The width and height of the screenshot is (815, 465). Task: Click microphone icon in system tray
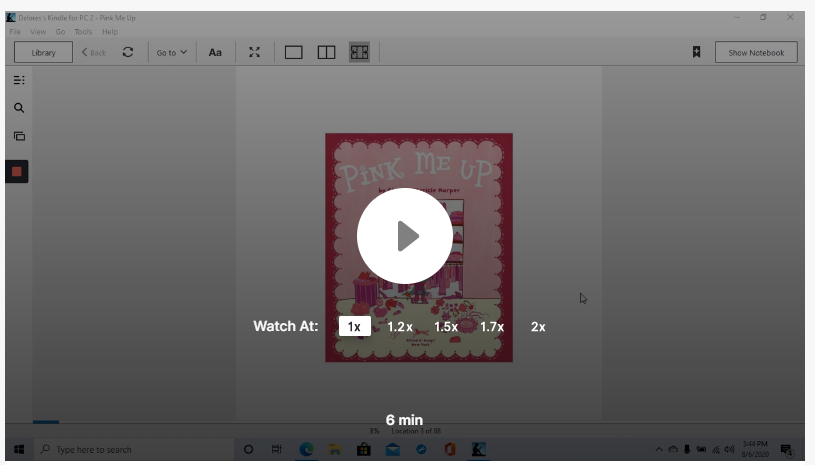click(x=687, y=449)
